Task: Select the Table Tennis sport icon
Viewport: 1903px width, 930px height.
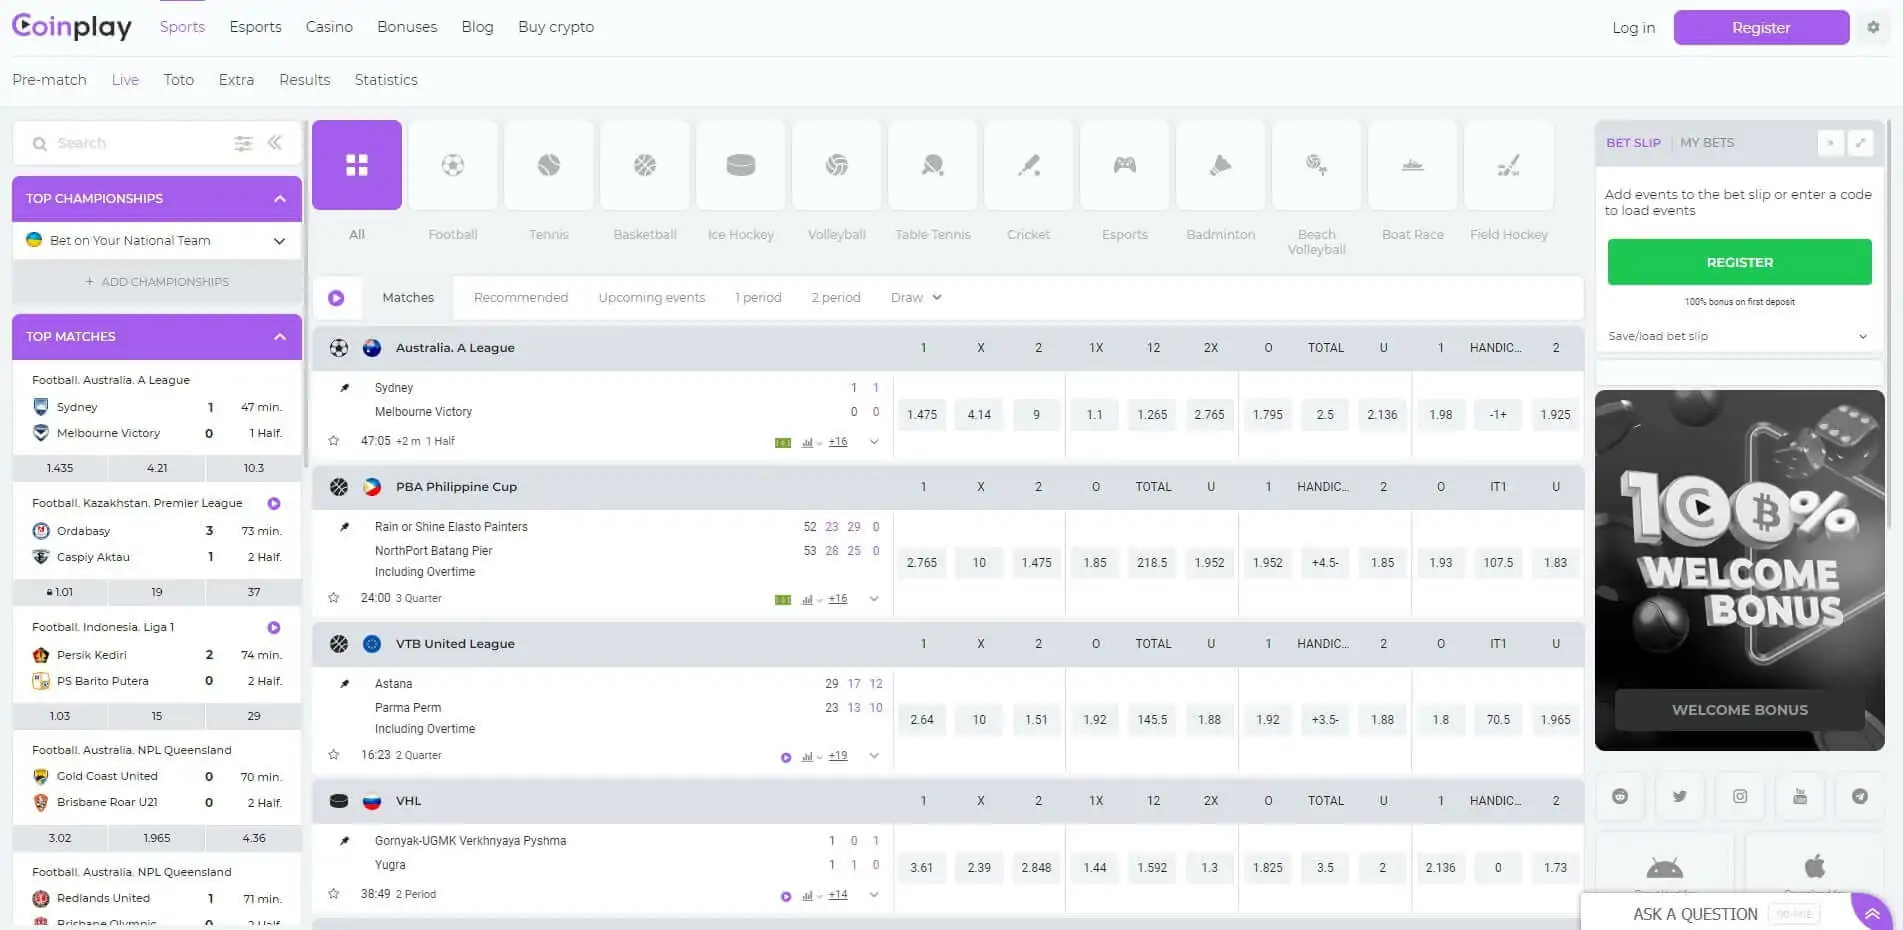Action: pyautogui.click(x=932, y=165)
